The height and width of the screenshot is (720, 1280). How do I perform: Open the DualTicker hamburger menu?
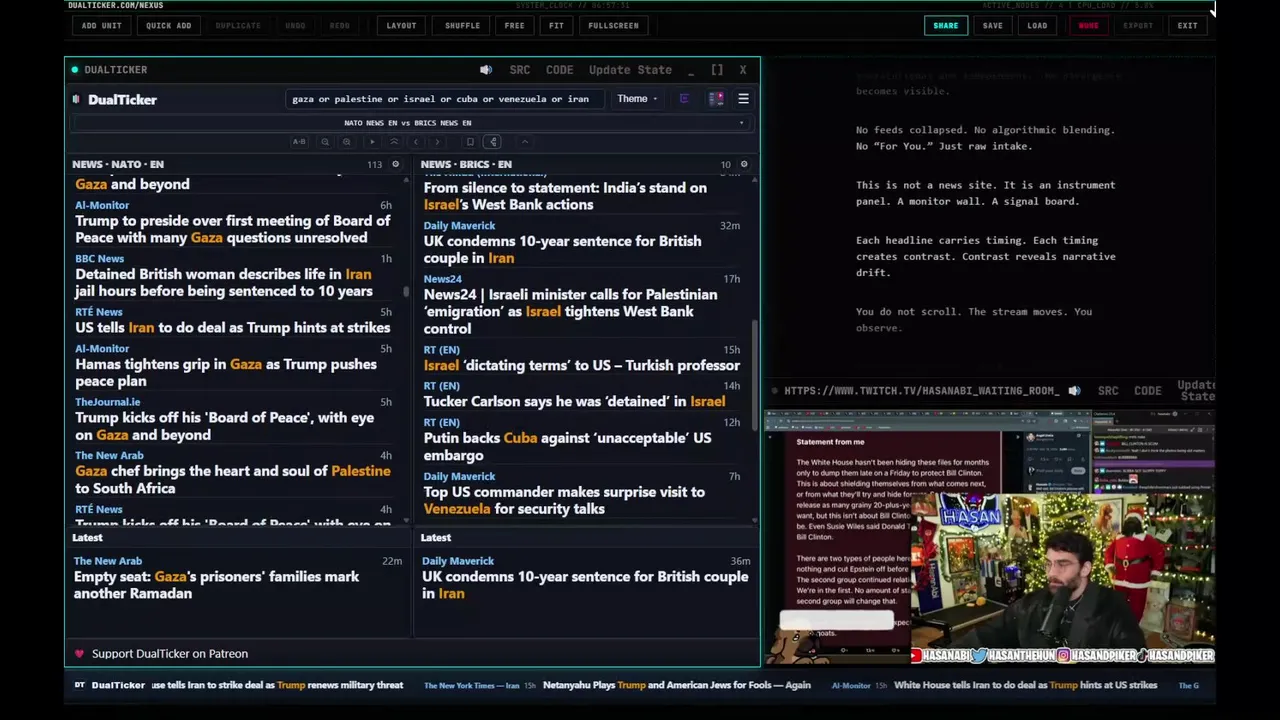743,99
